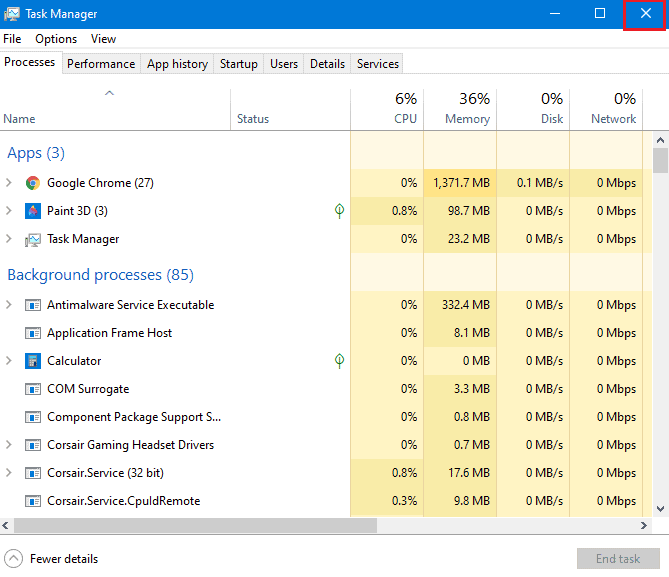Image resolution: width=669 pixels, height=577 pixels.
Task: Sort by the Network column header
Action: [x=606, y=109]
